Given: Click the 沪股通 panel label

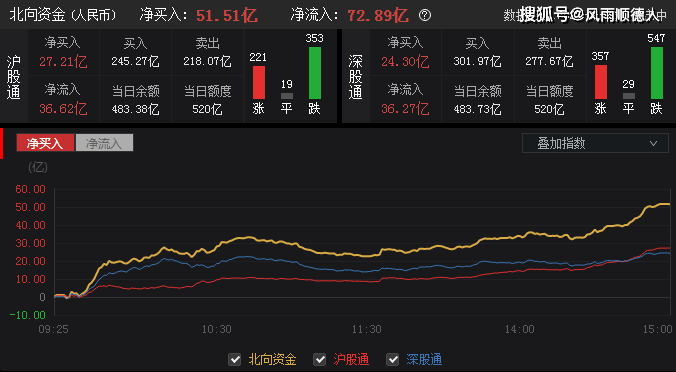Looking at the screenshot, I should [x=14, y=76].
